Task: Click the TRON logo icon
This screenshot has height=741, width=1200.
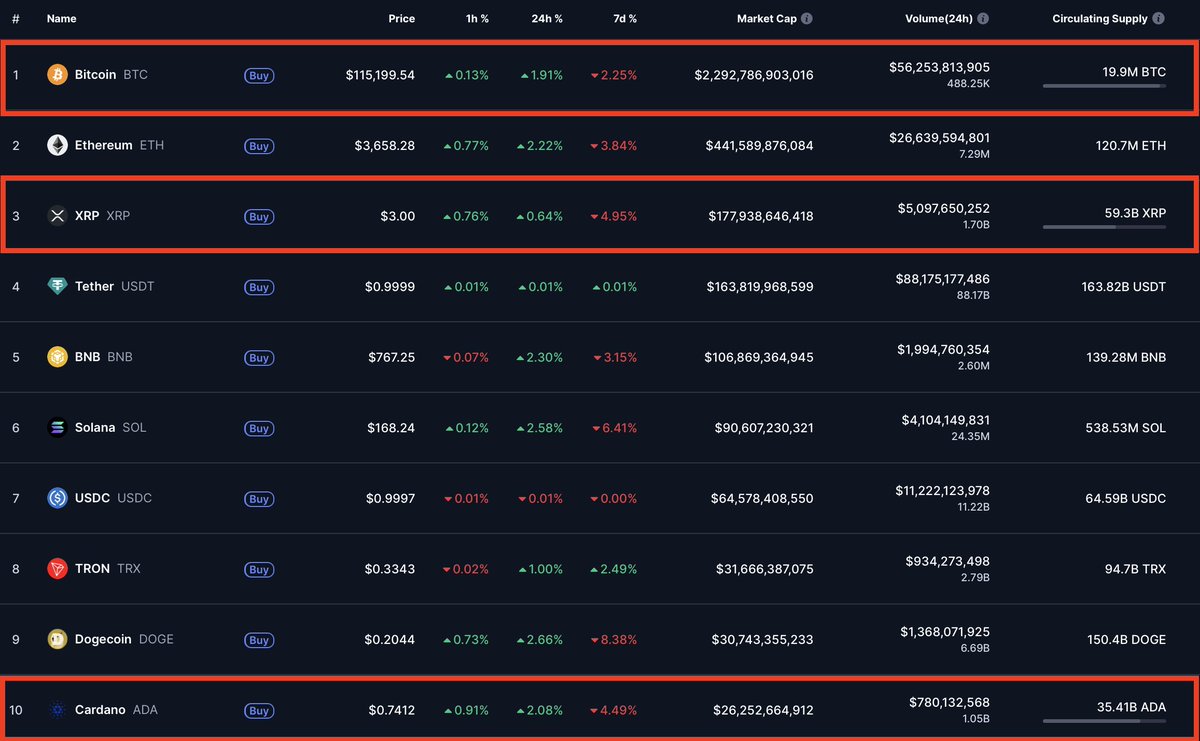Action: (57, 569)
